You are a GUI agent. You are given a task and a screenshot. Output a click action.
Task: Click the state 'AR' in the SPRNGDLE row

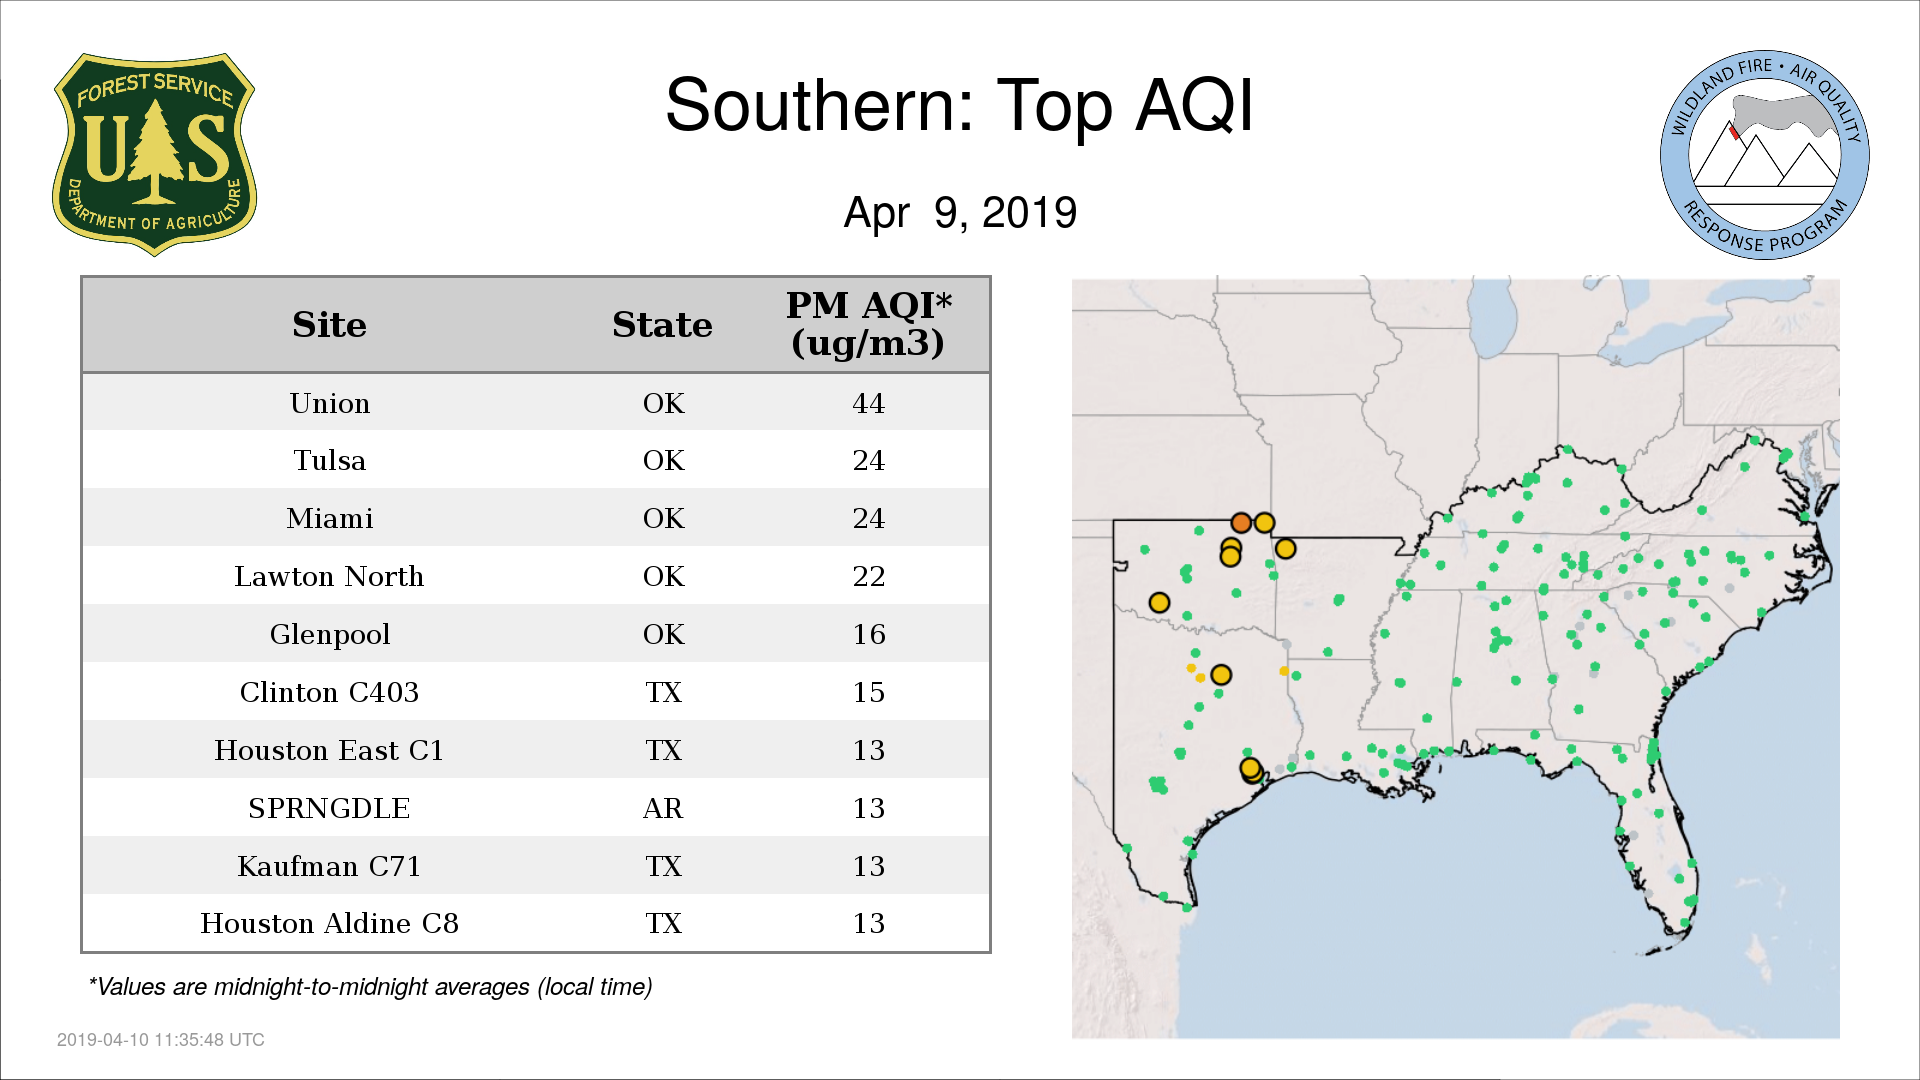point(663,808)
